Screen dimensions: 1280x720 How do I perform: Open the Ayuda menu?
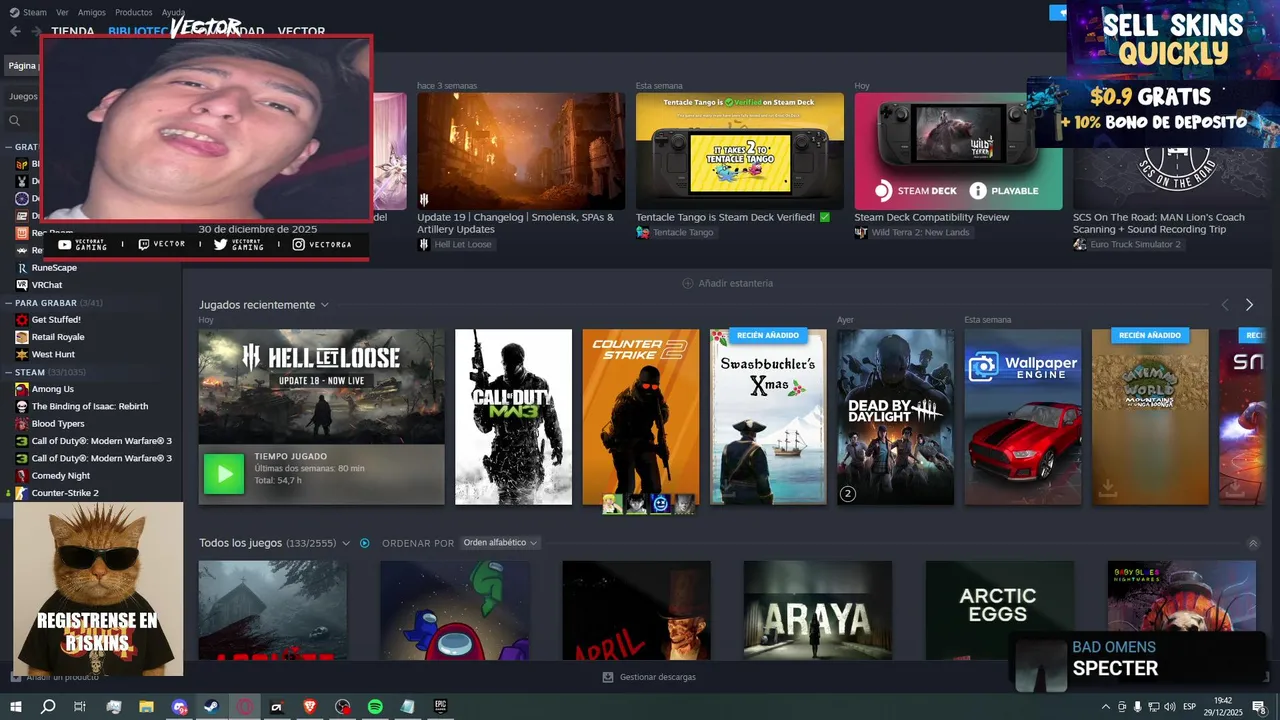click(173, 12)
